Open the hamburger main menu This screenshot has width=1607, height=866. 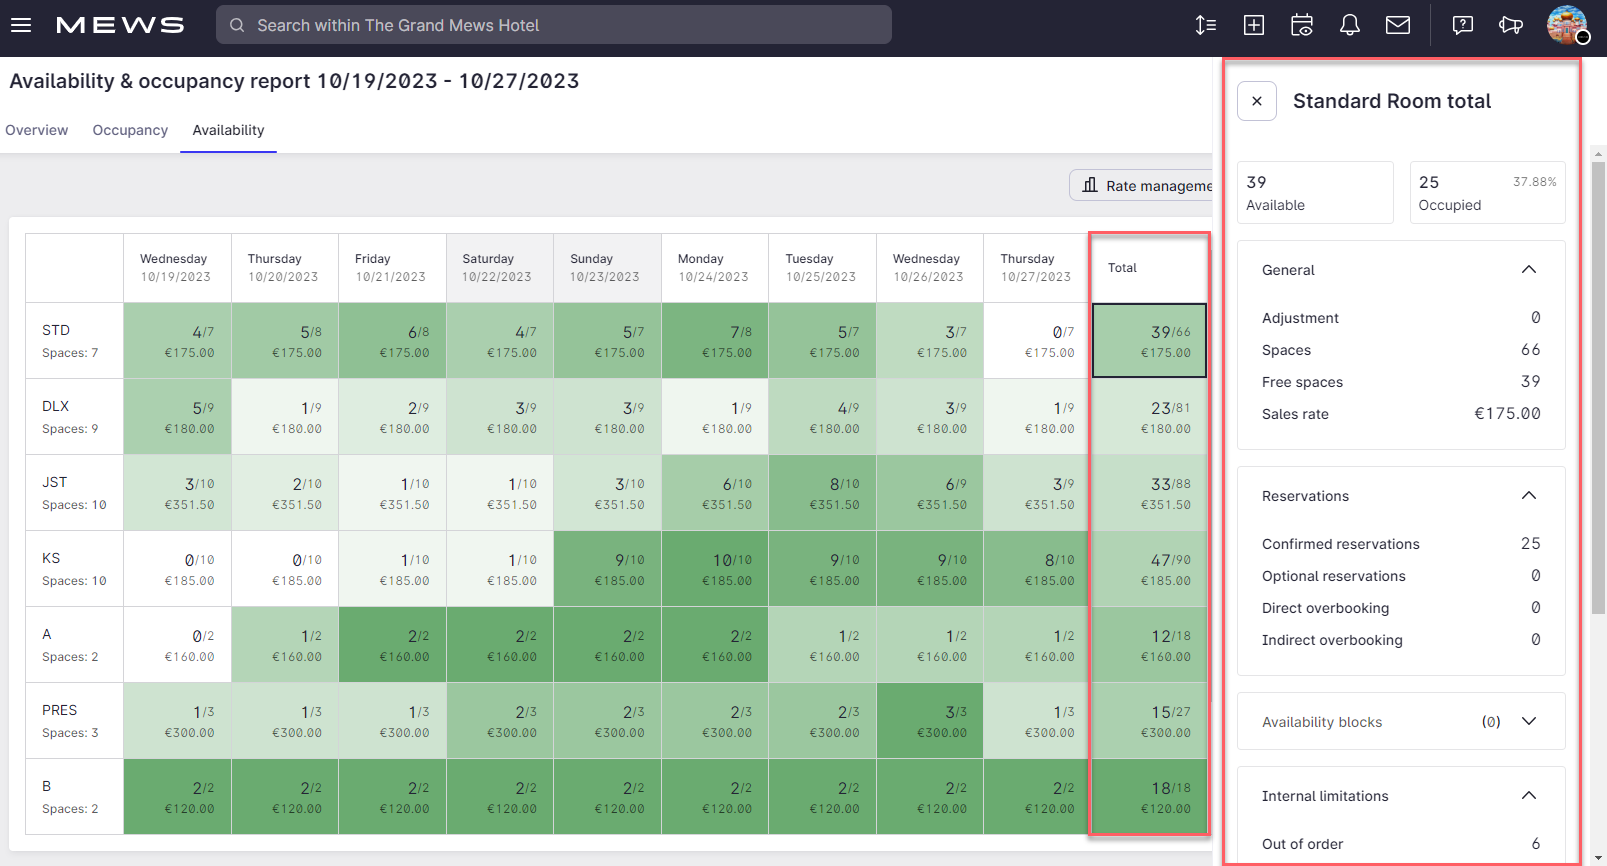(21, 25)
